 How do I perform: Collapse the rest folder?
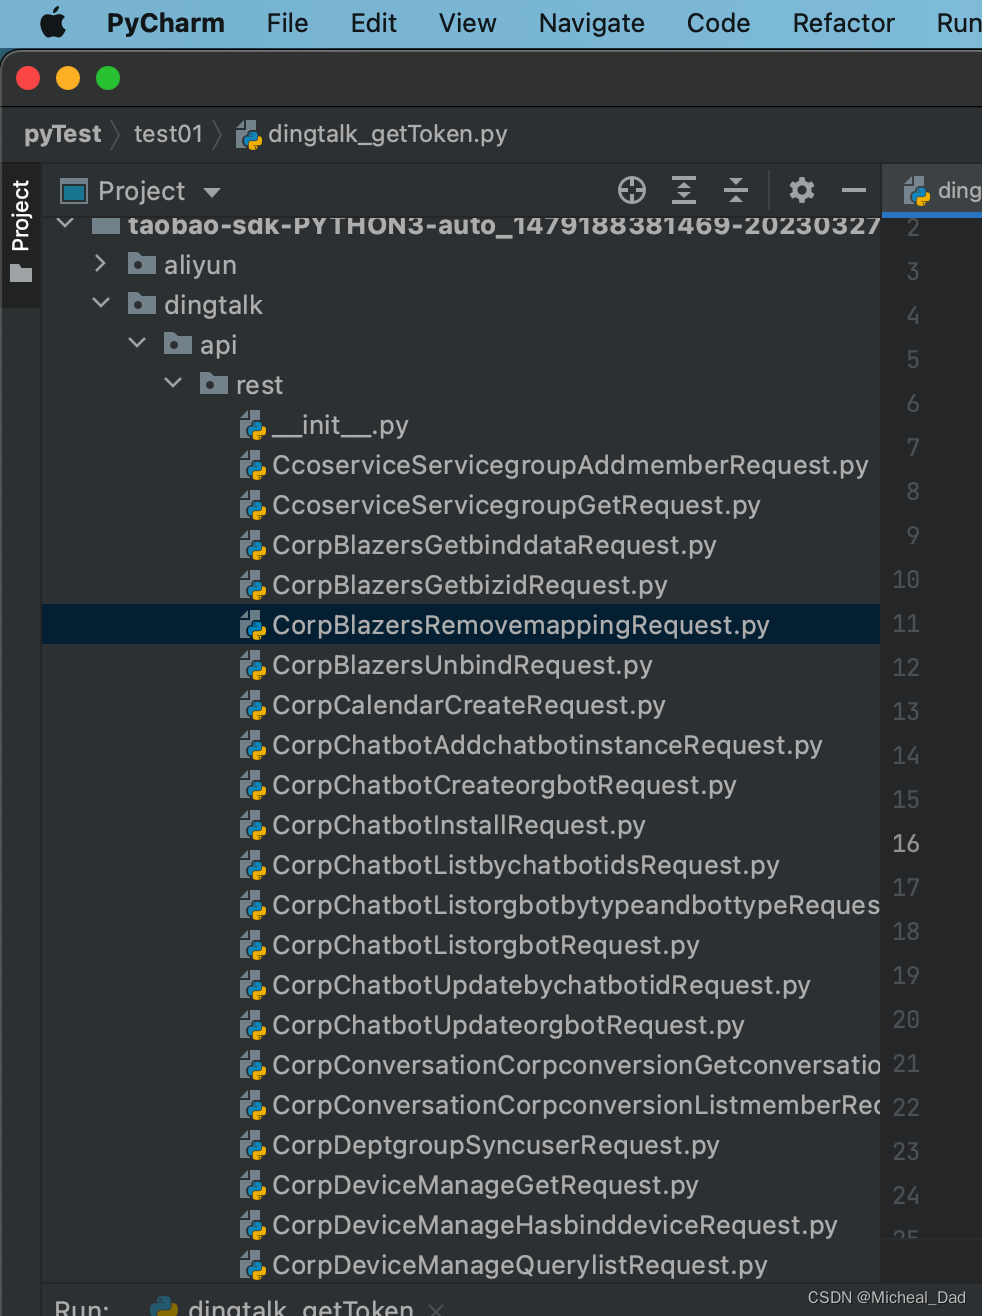[173, 383]
